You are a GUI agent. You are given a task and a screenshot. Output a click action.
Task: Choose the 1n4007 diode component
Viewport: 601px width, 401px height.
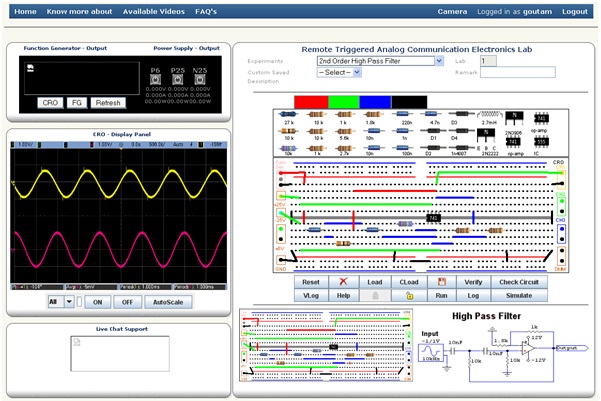click(461, 149)
